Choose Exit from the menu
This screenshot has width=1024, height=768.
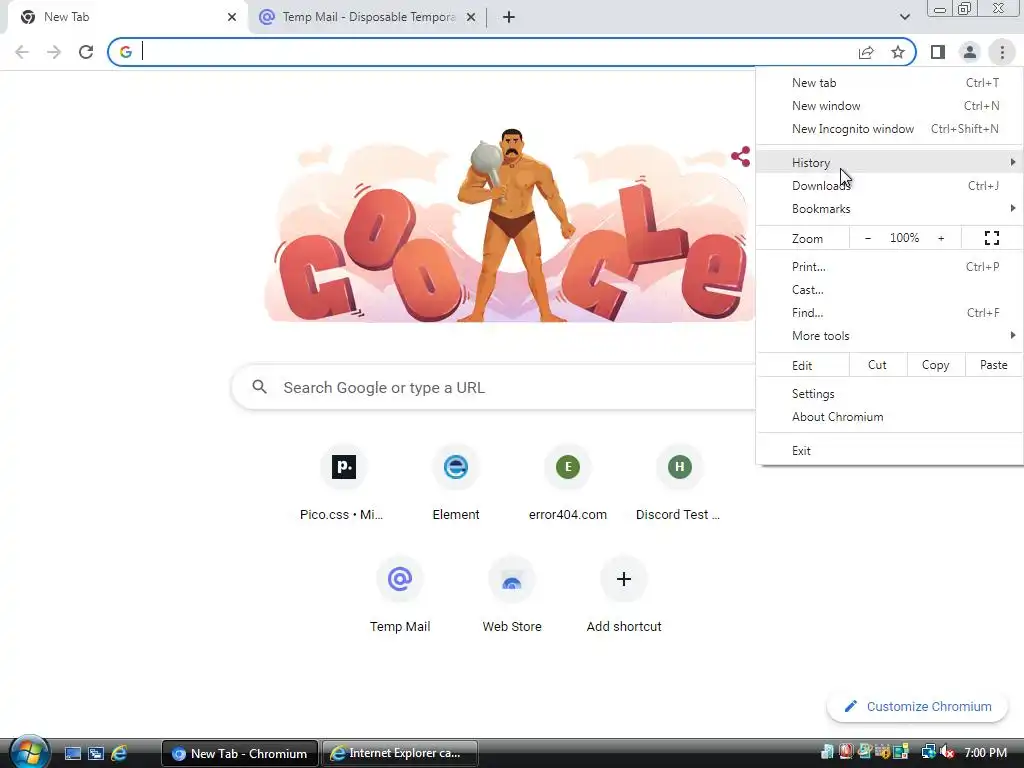(x=889, y=451)
